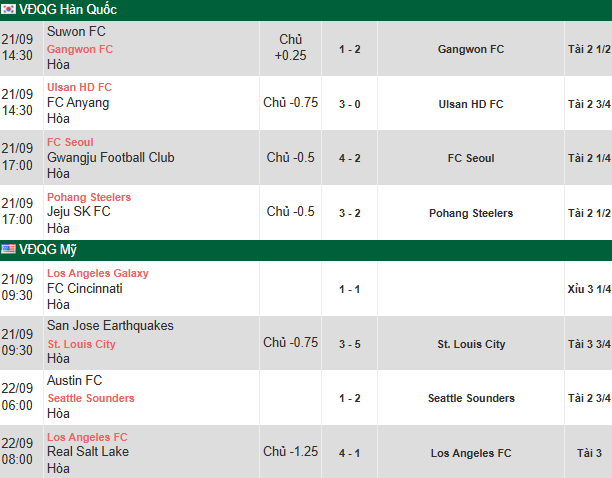
Task: Click the 4 - 1 score result
Action: (350, 453)
